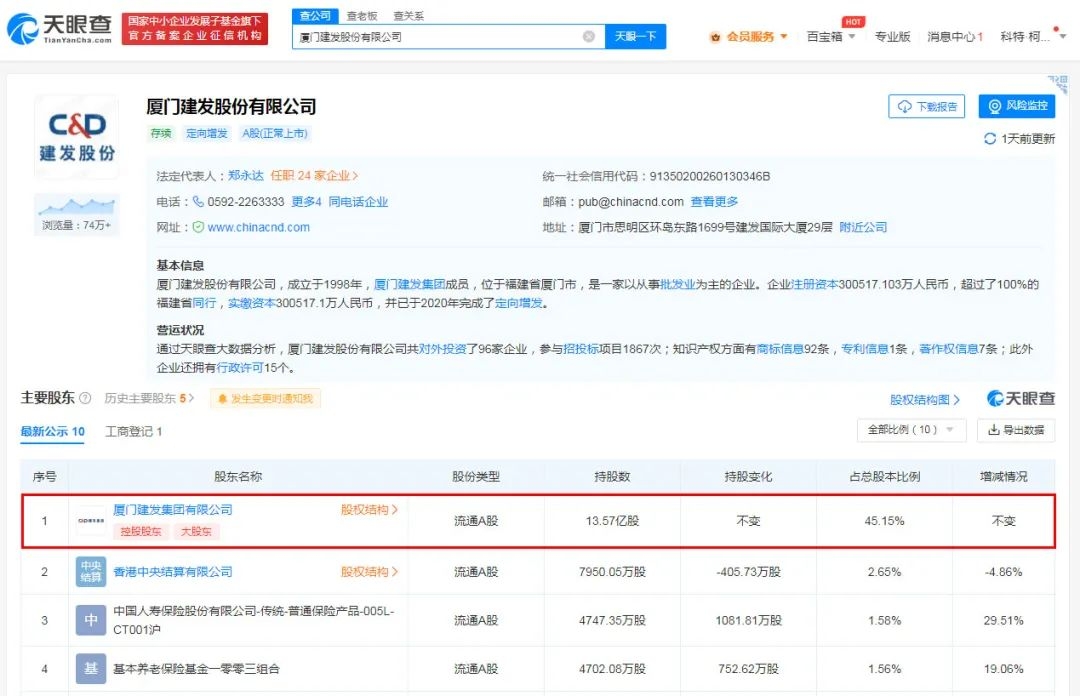Image resolution: width=1080 pixels, height=696 pixels.
Task: Focus the company name search field
Action: point(441,37)
